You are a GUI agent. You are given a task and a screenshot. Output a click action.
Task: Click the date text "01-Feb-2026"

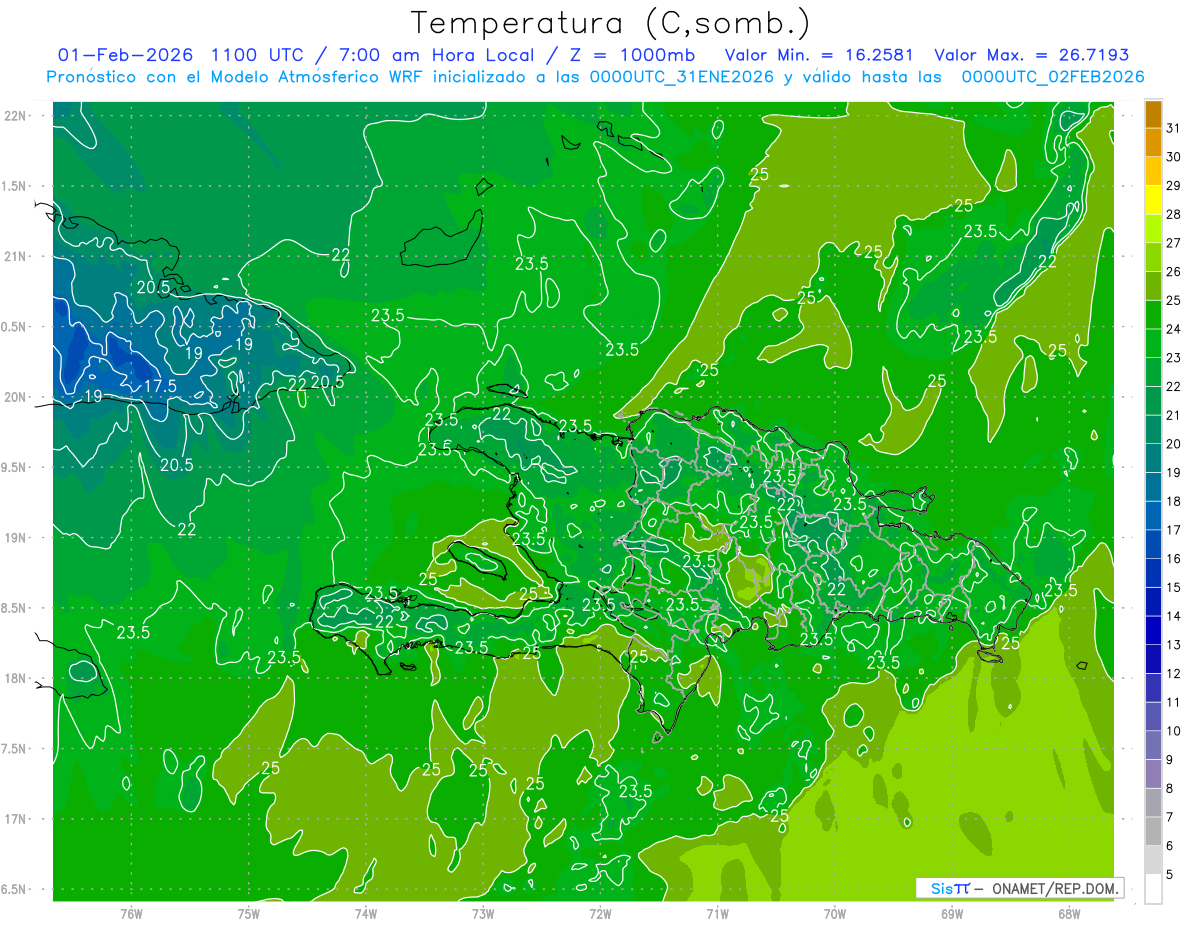[126, 55]
